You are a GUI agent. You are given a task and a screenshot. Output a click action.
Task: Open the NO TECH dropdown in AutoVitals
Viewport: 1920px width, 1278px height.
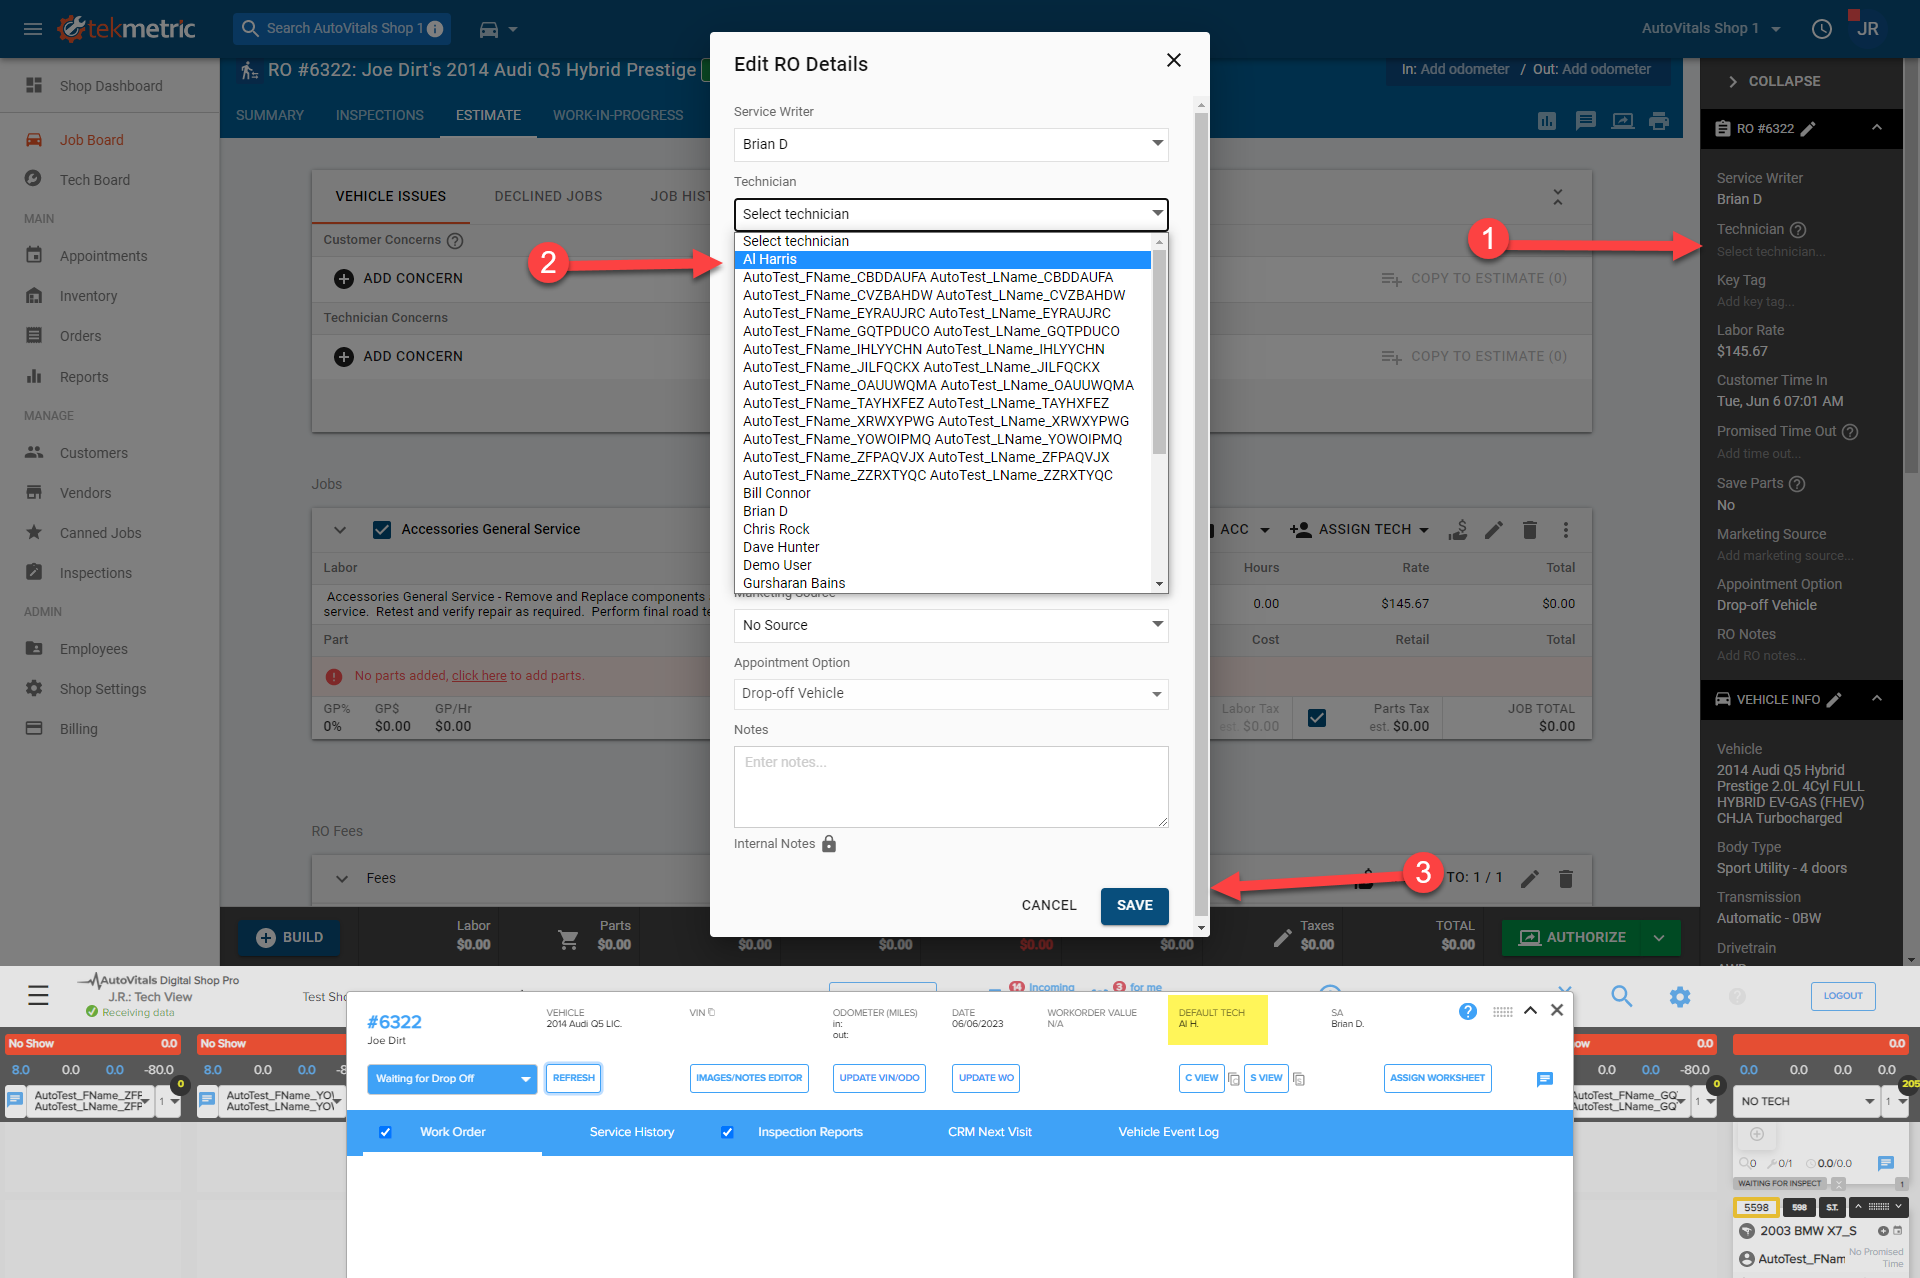point(1808,1102)
